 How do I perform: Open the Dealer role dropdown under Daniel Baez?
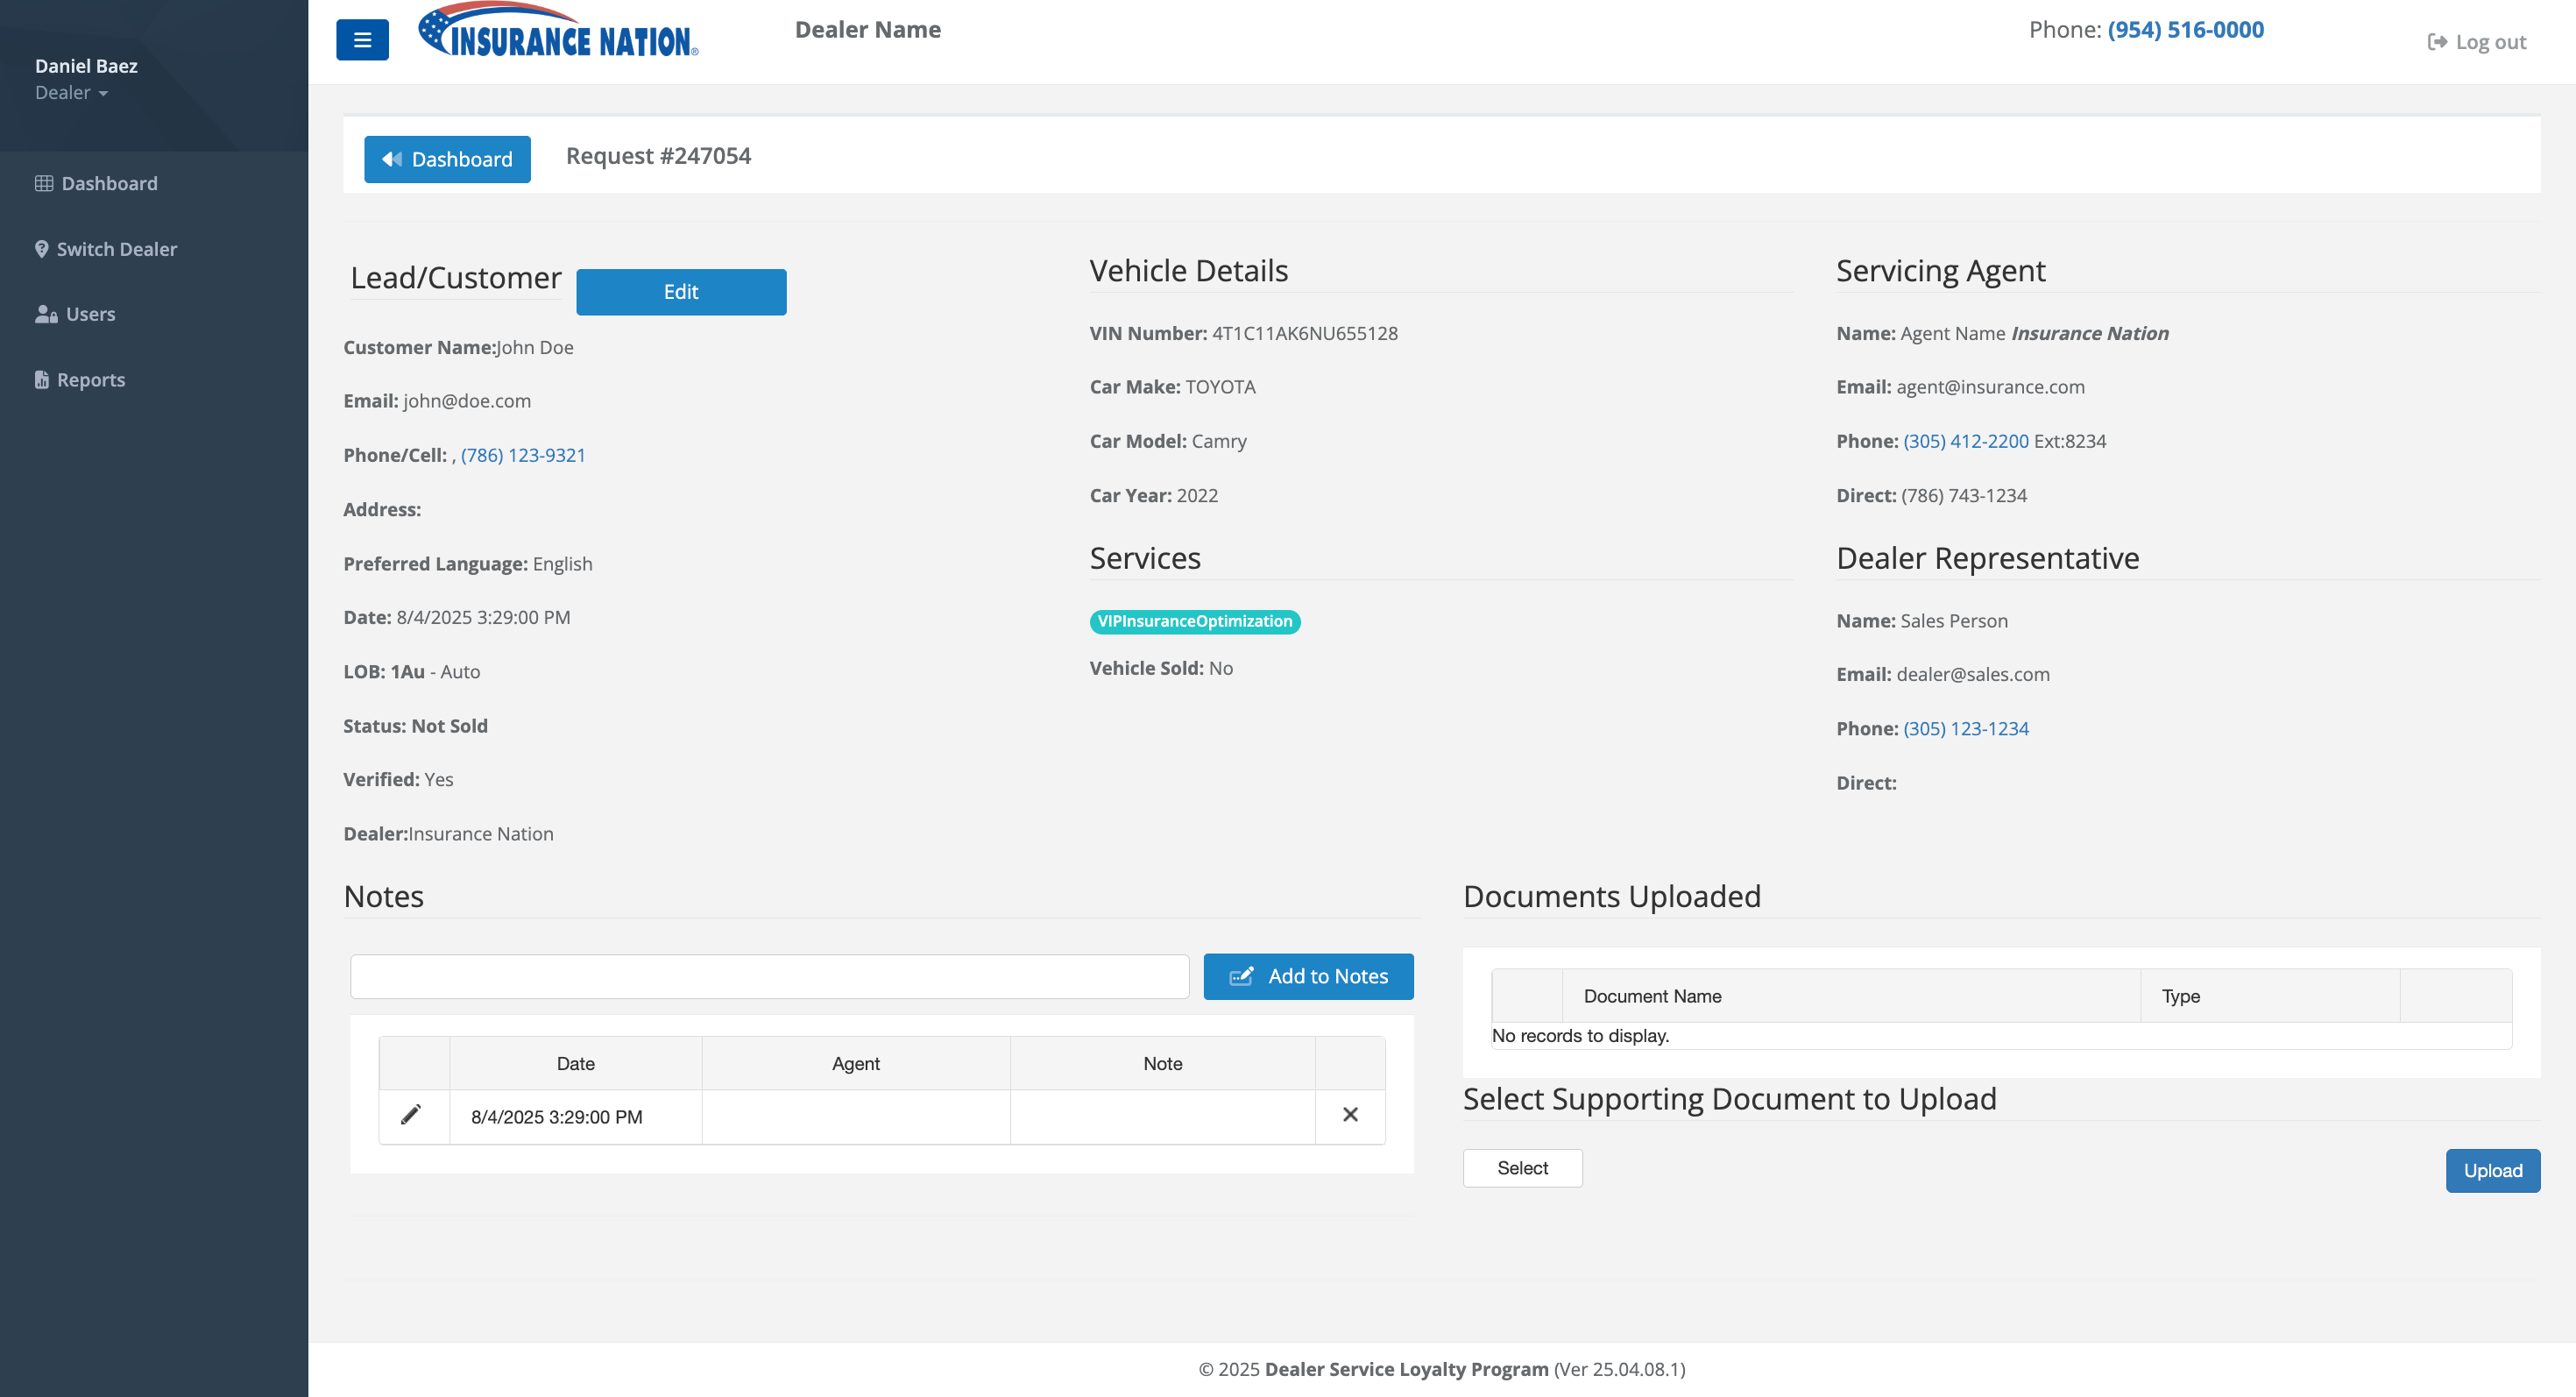[x=71, y=92]
